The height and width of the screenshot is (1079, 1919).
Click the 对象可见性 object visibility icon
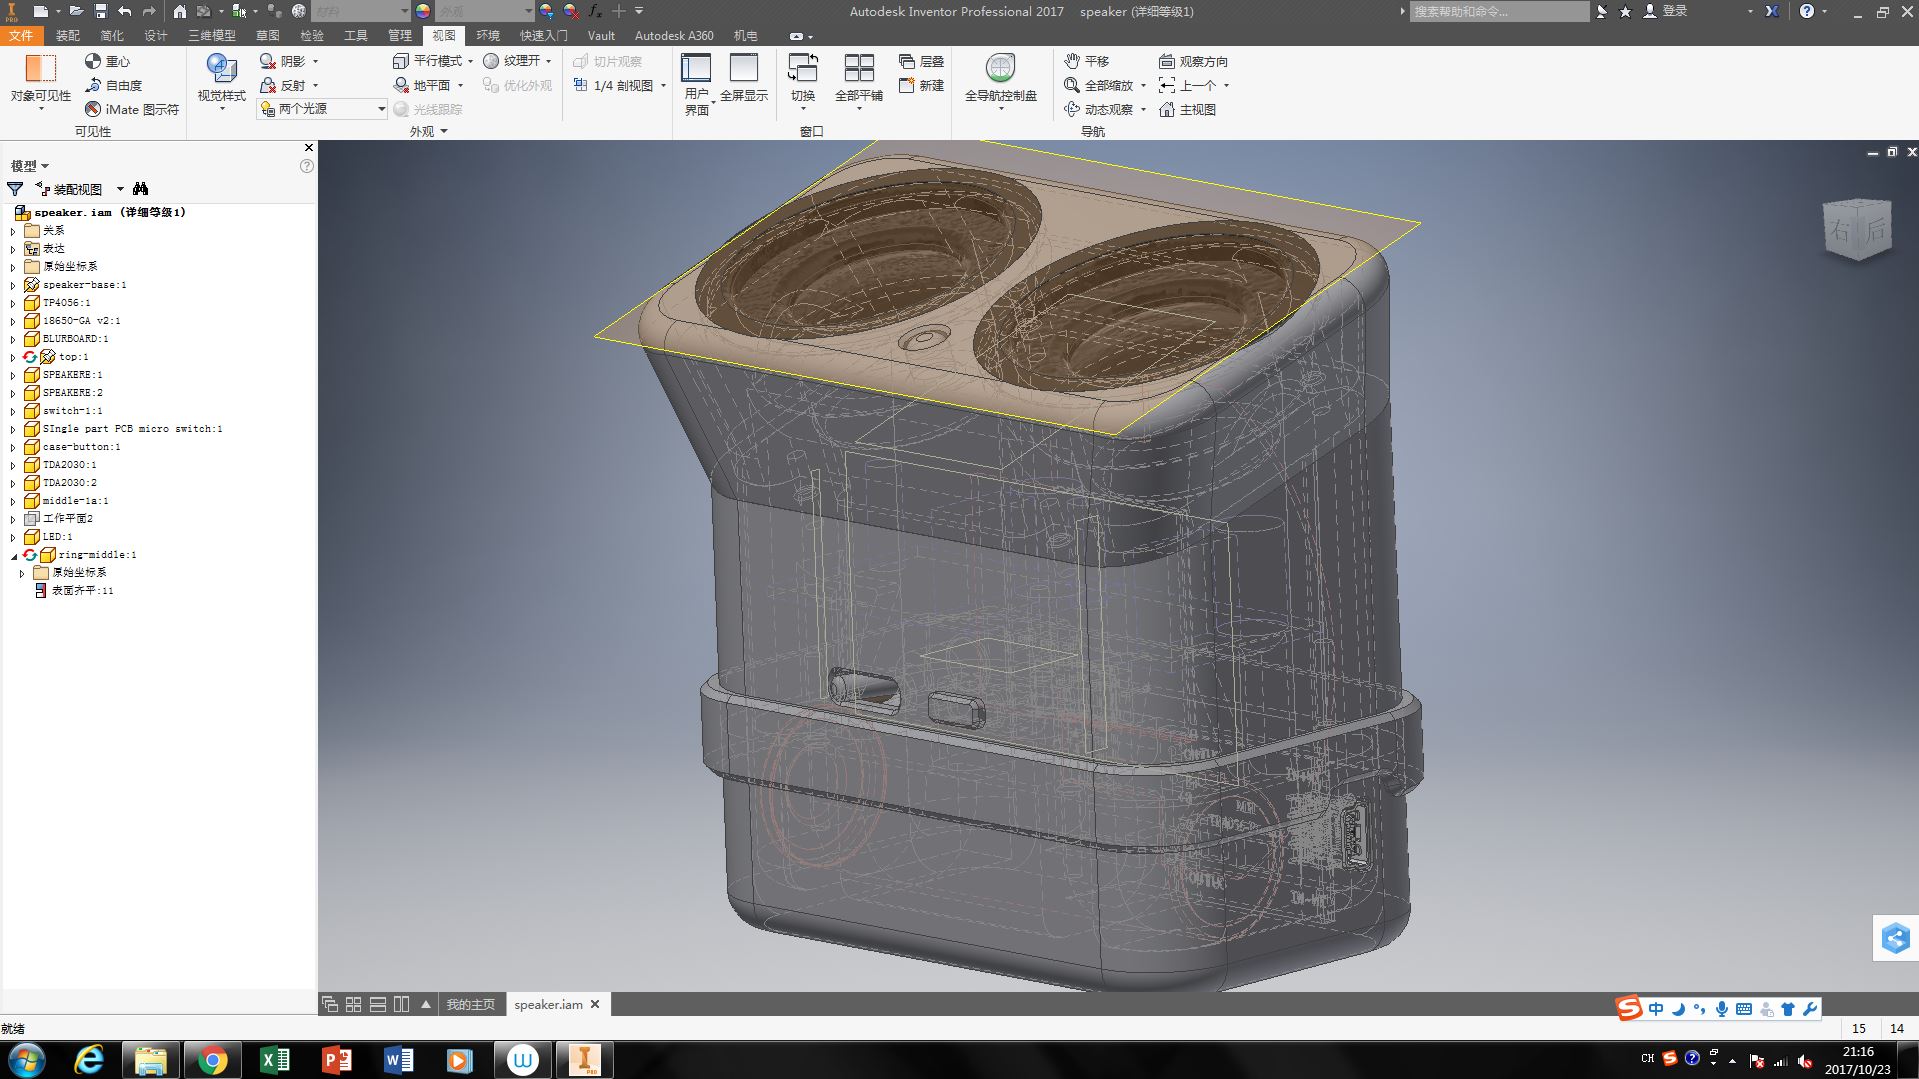(x=40, y=68)
